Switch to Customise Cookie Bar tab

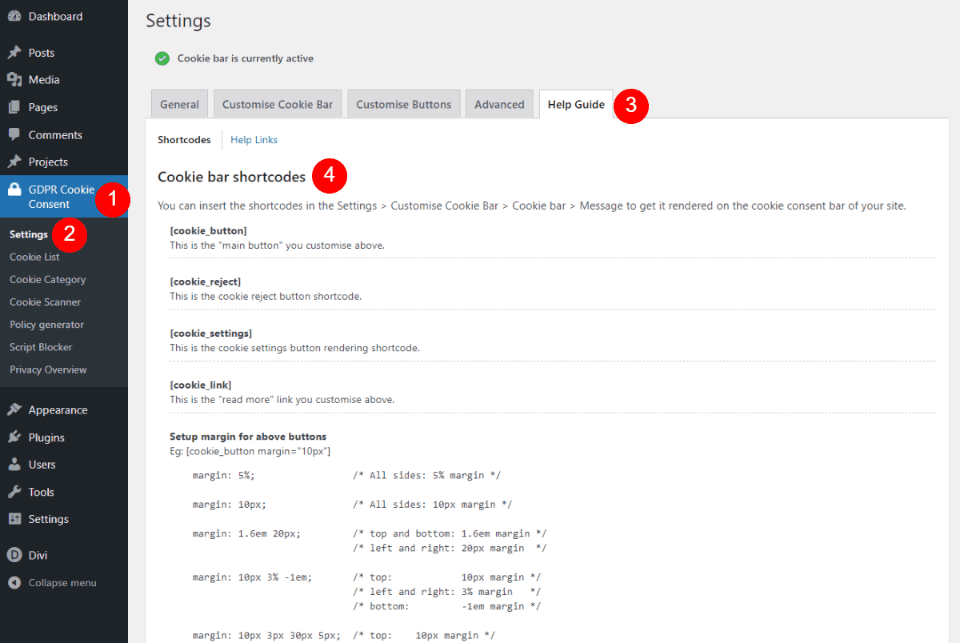[x=276, y=104]
